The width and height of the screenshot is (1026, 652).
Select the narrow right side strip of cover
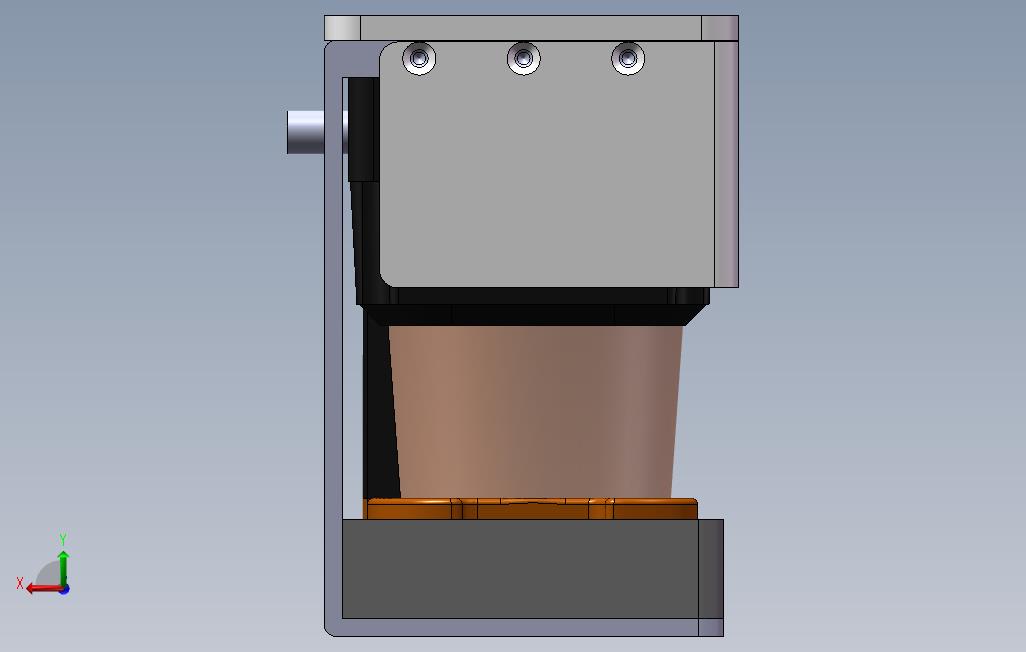726,164
